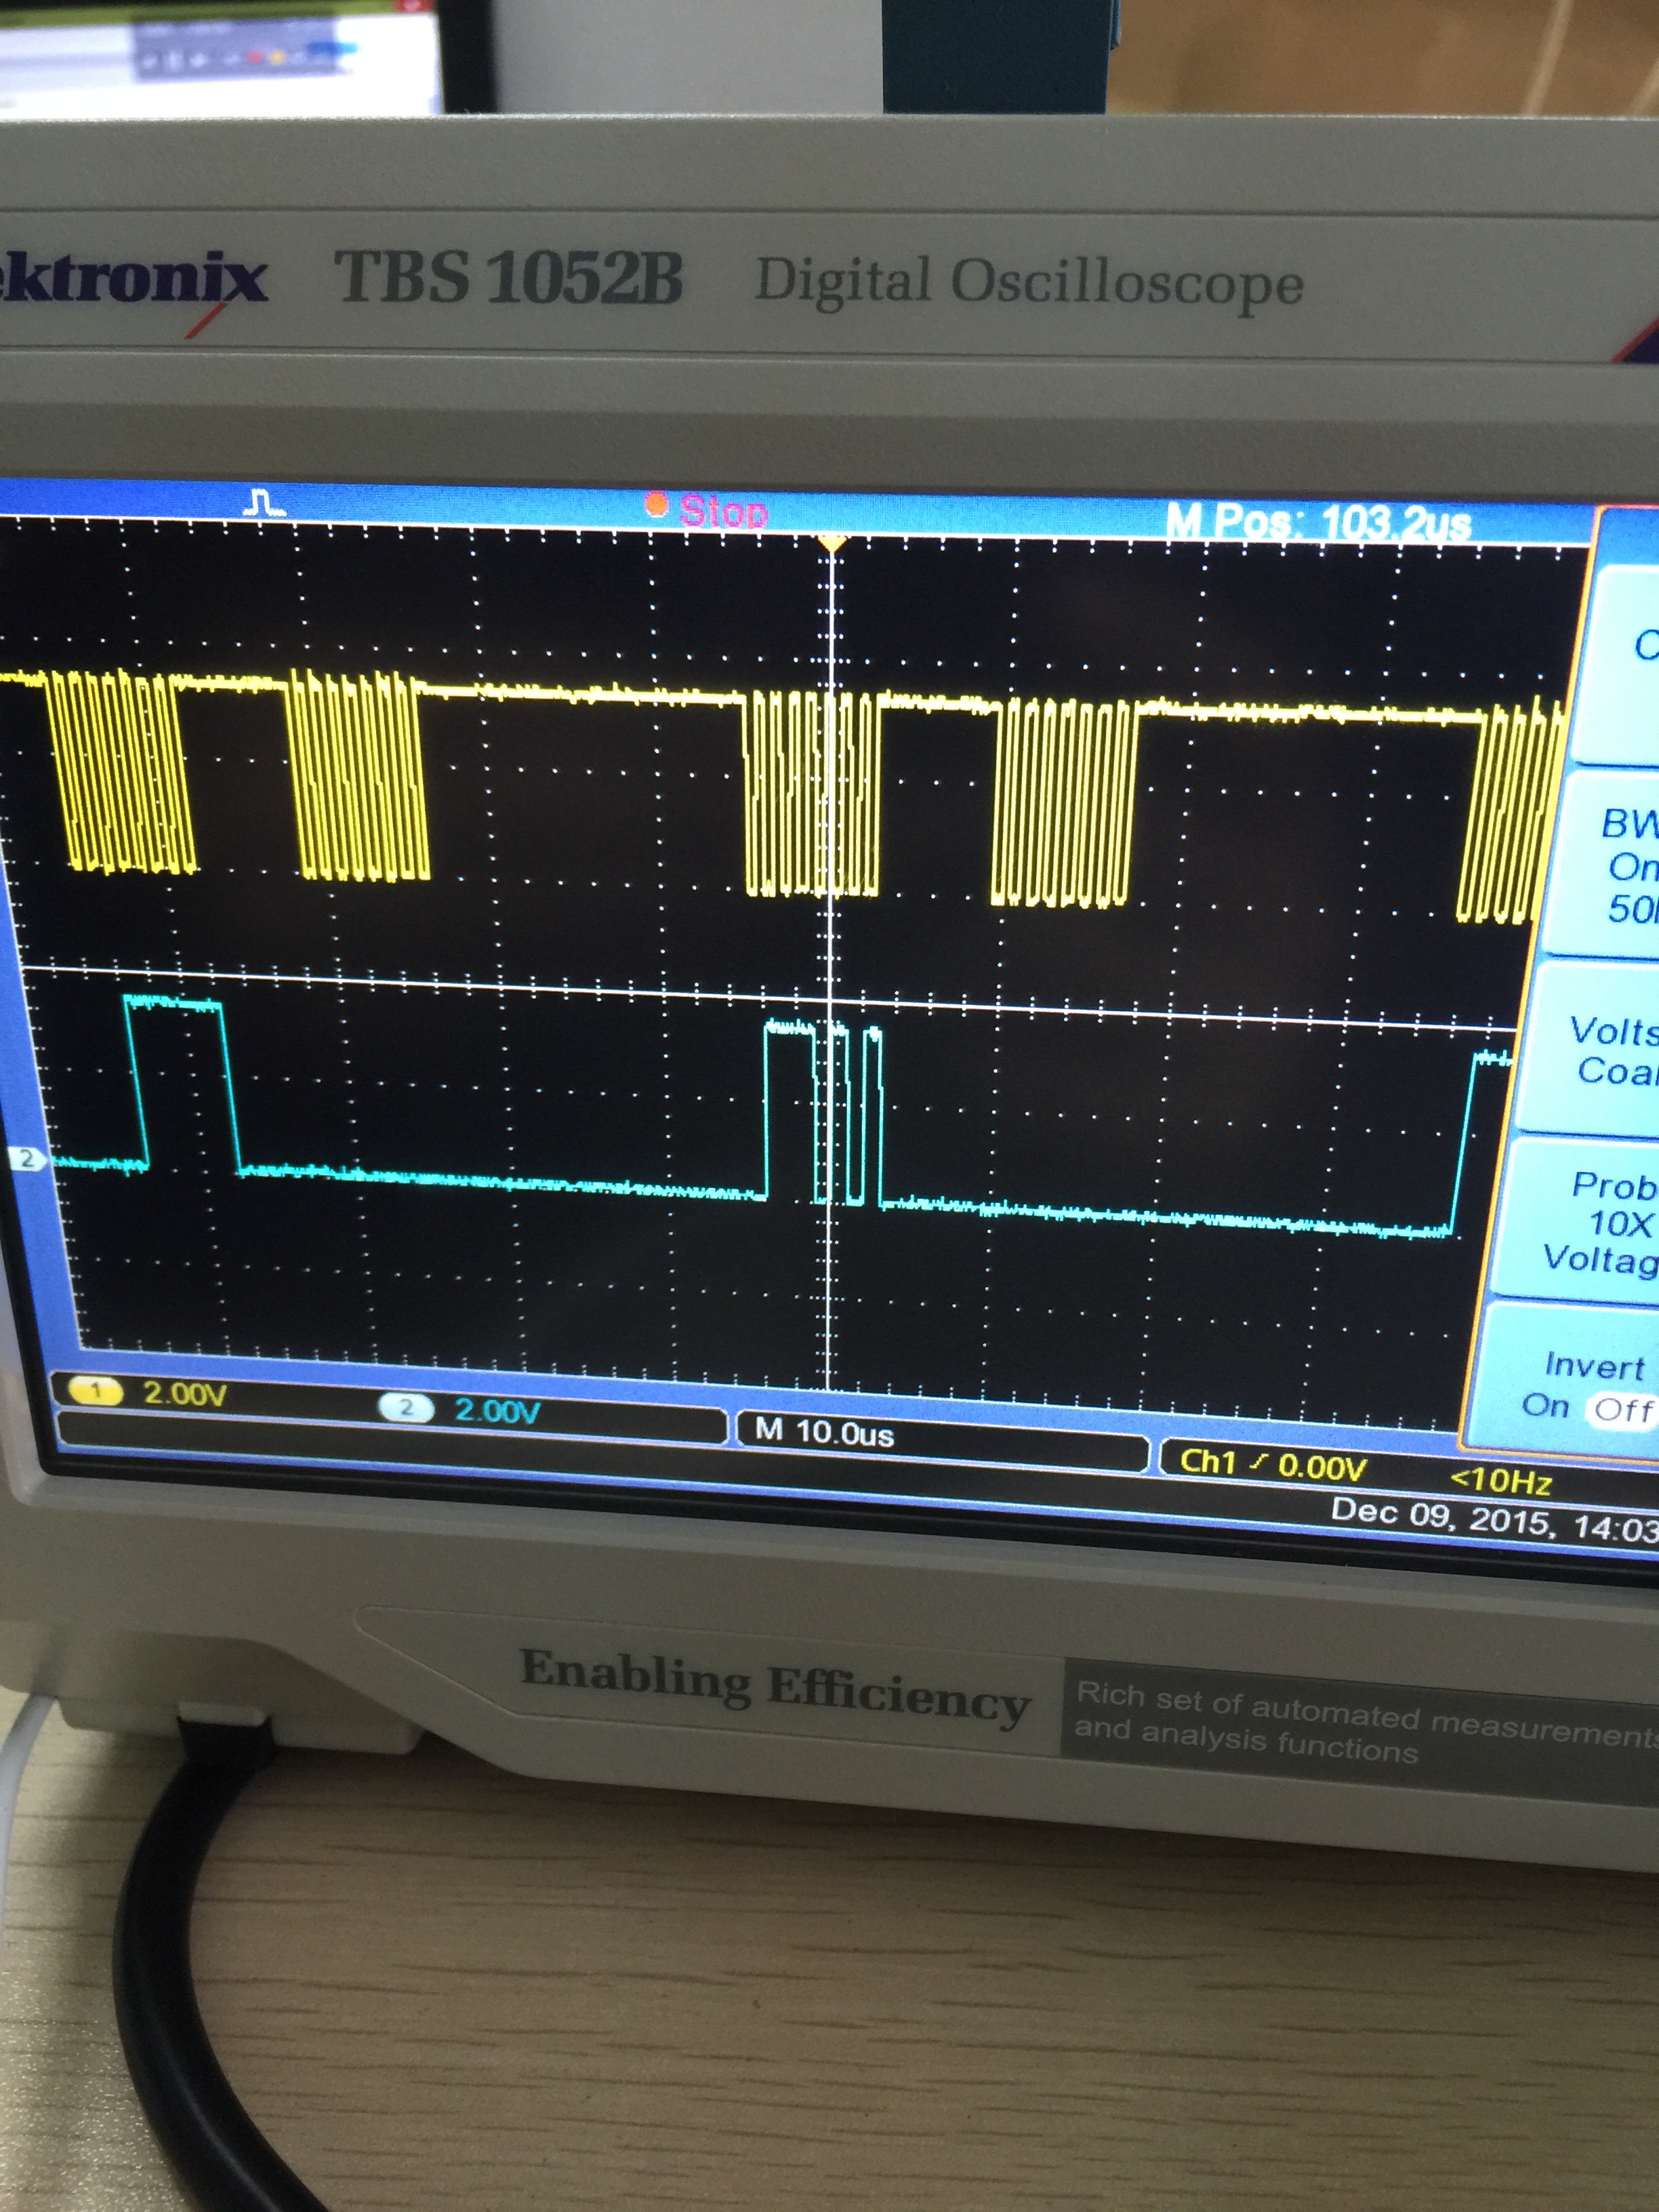
Task: Toggle Invert to On
Action: click(x=1545, y=1405)
